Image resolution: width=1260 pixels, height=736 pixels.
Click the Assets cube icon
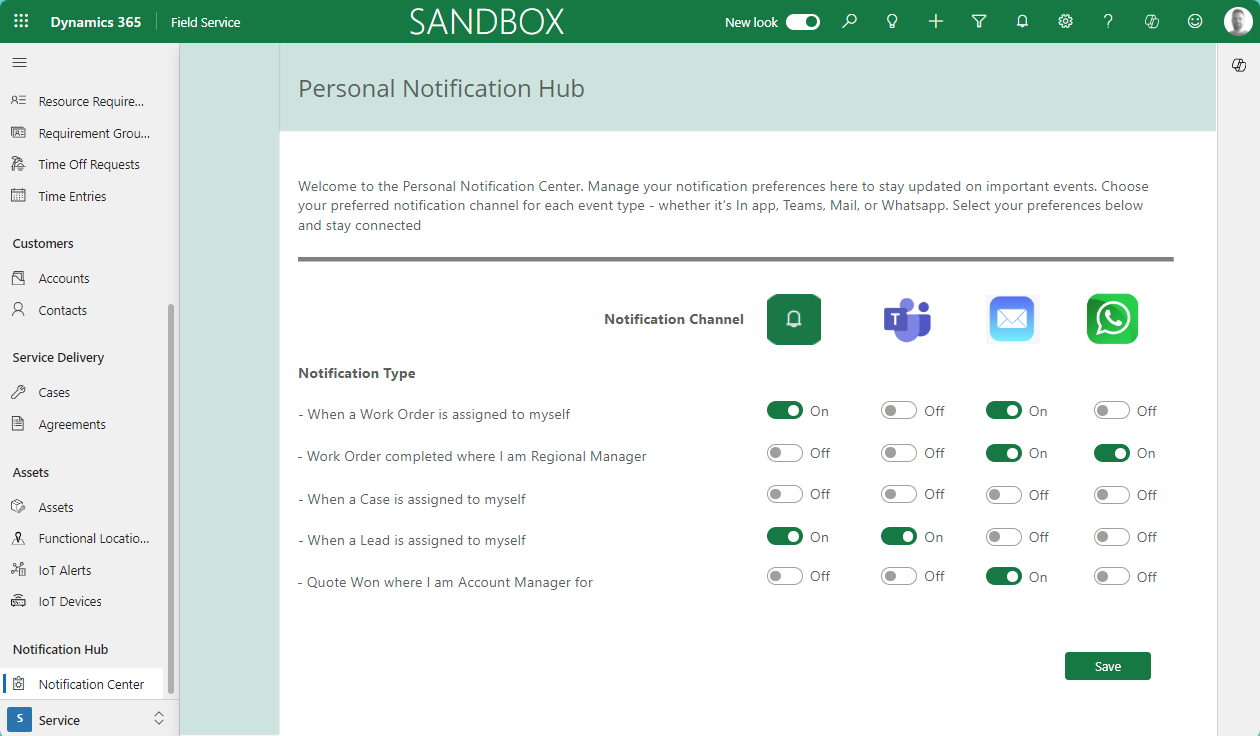tap(18, 507)
